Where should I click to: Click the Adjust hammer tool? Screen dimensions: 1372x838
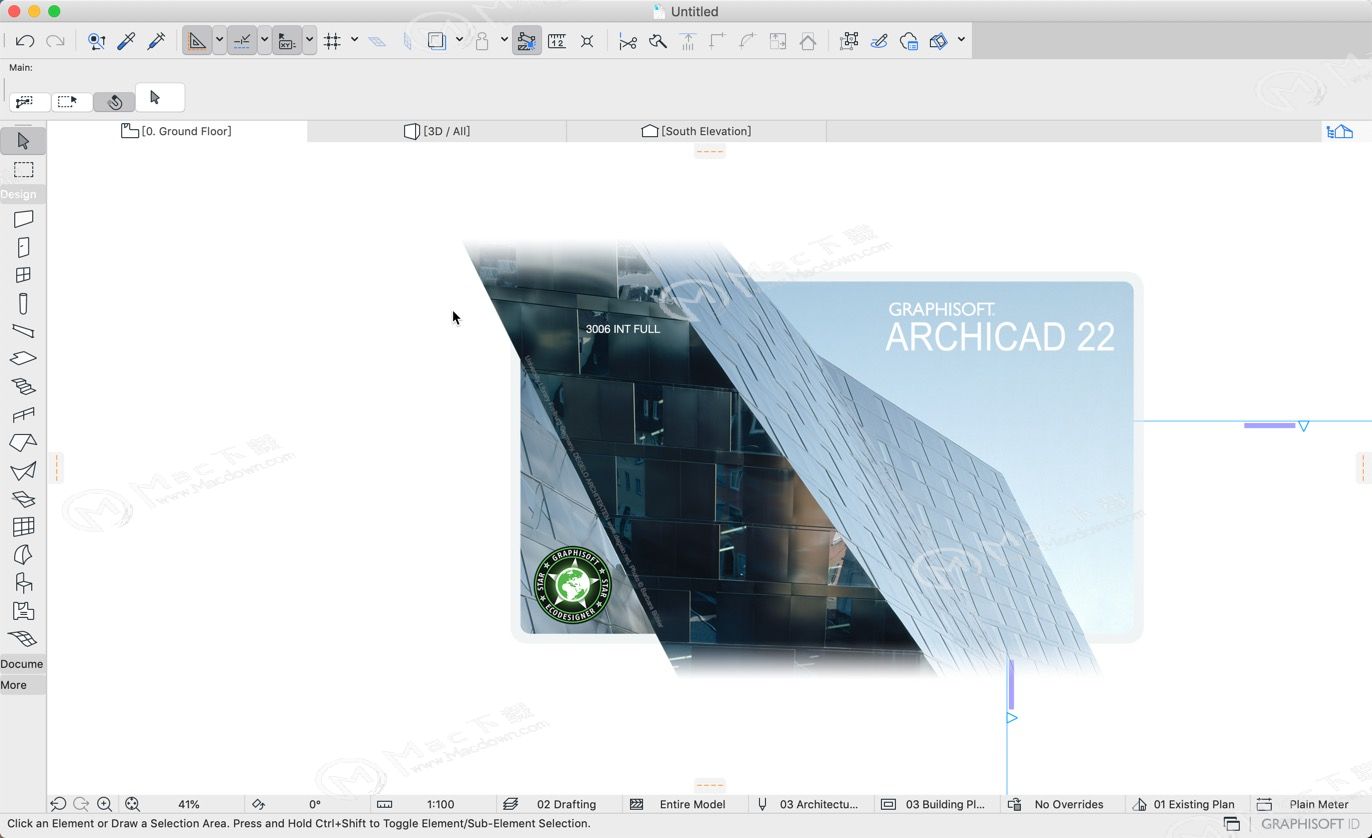657,41
